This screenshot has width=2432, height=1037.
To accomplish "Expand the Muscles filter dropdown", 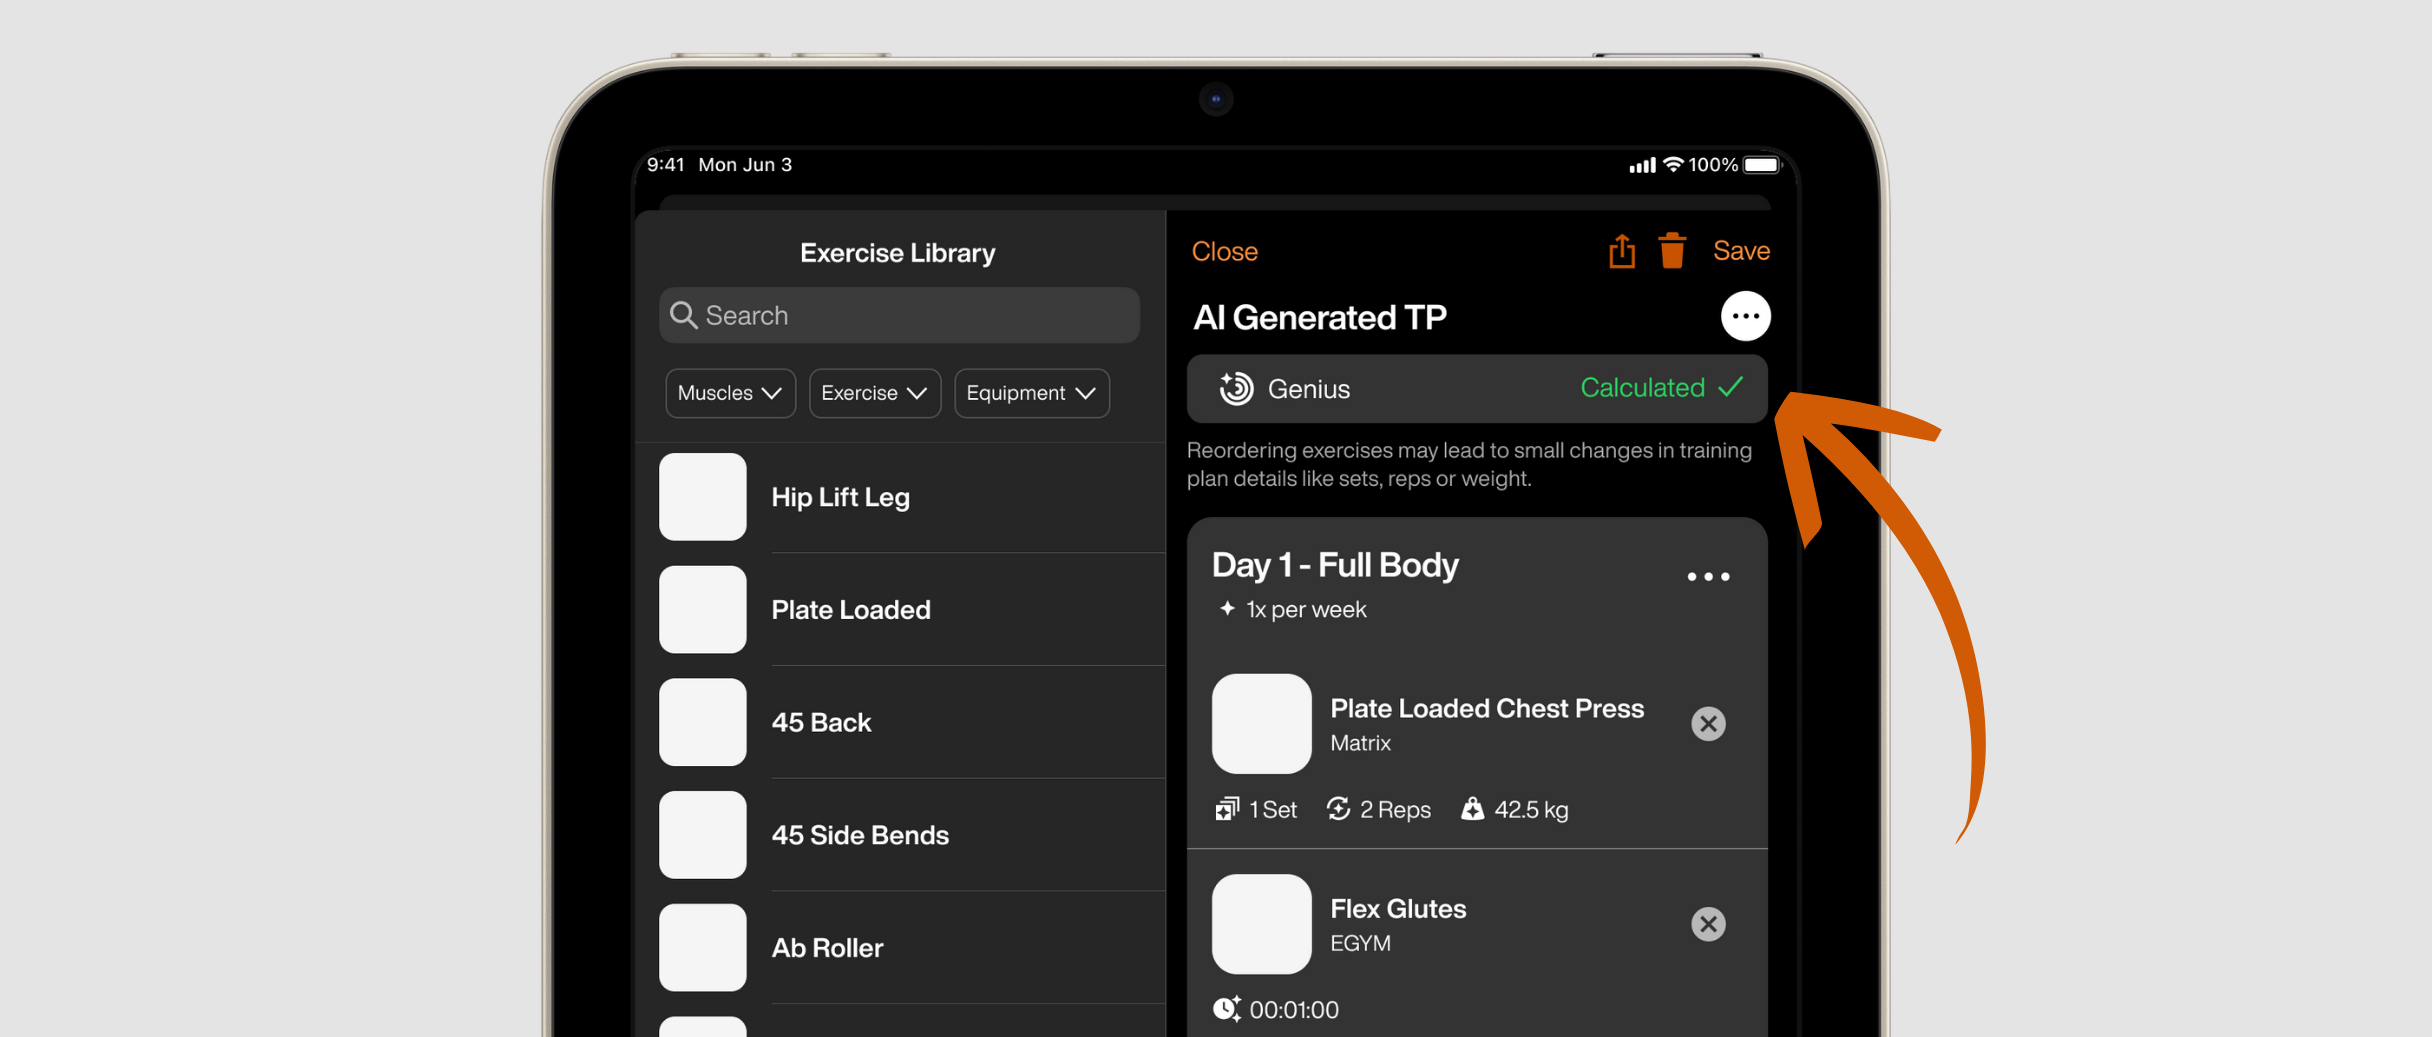I will coord(729,393).
